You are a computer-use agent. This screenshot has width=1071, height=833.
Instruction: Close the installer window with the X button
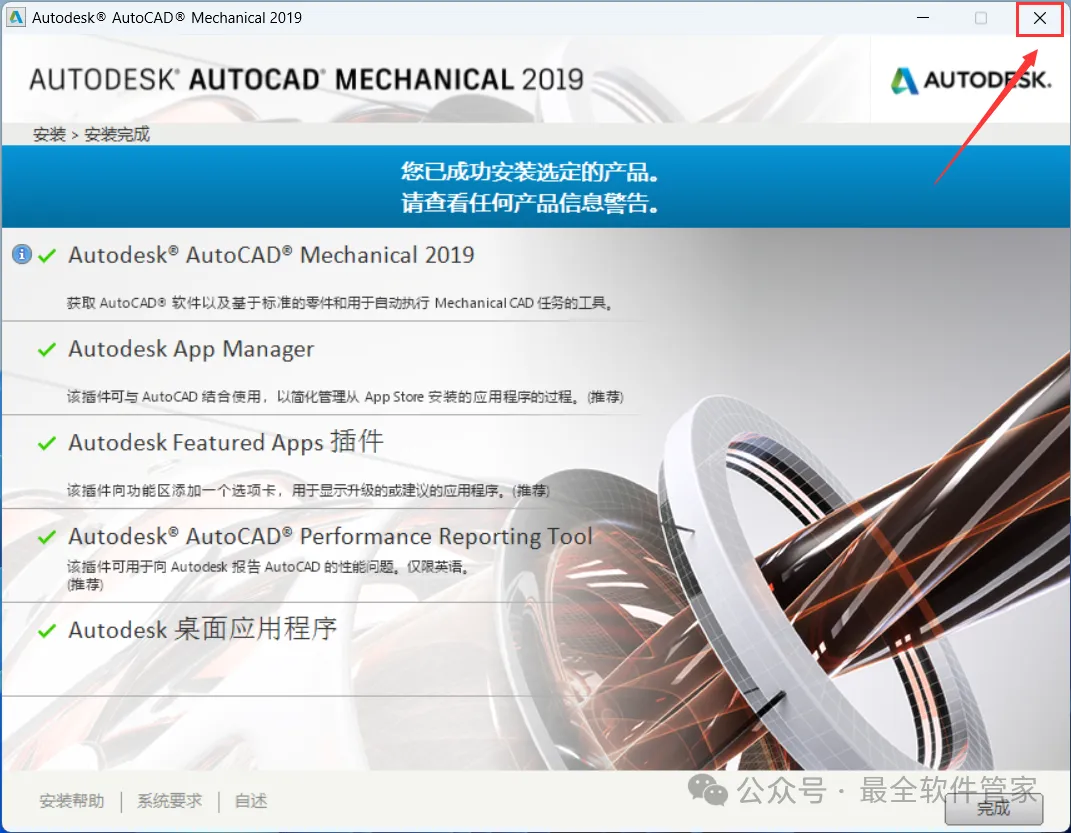point(1040,18)
